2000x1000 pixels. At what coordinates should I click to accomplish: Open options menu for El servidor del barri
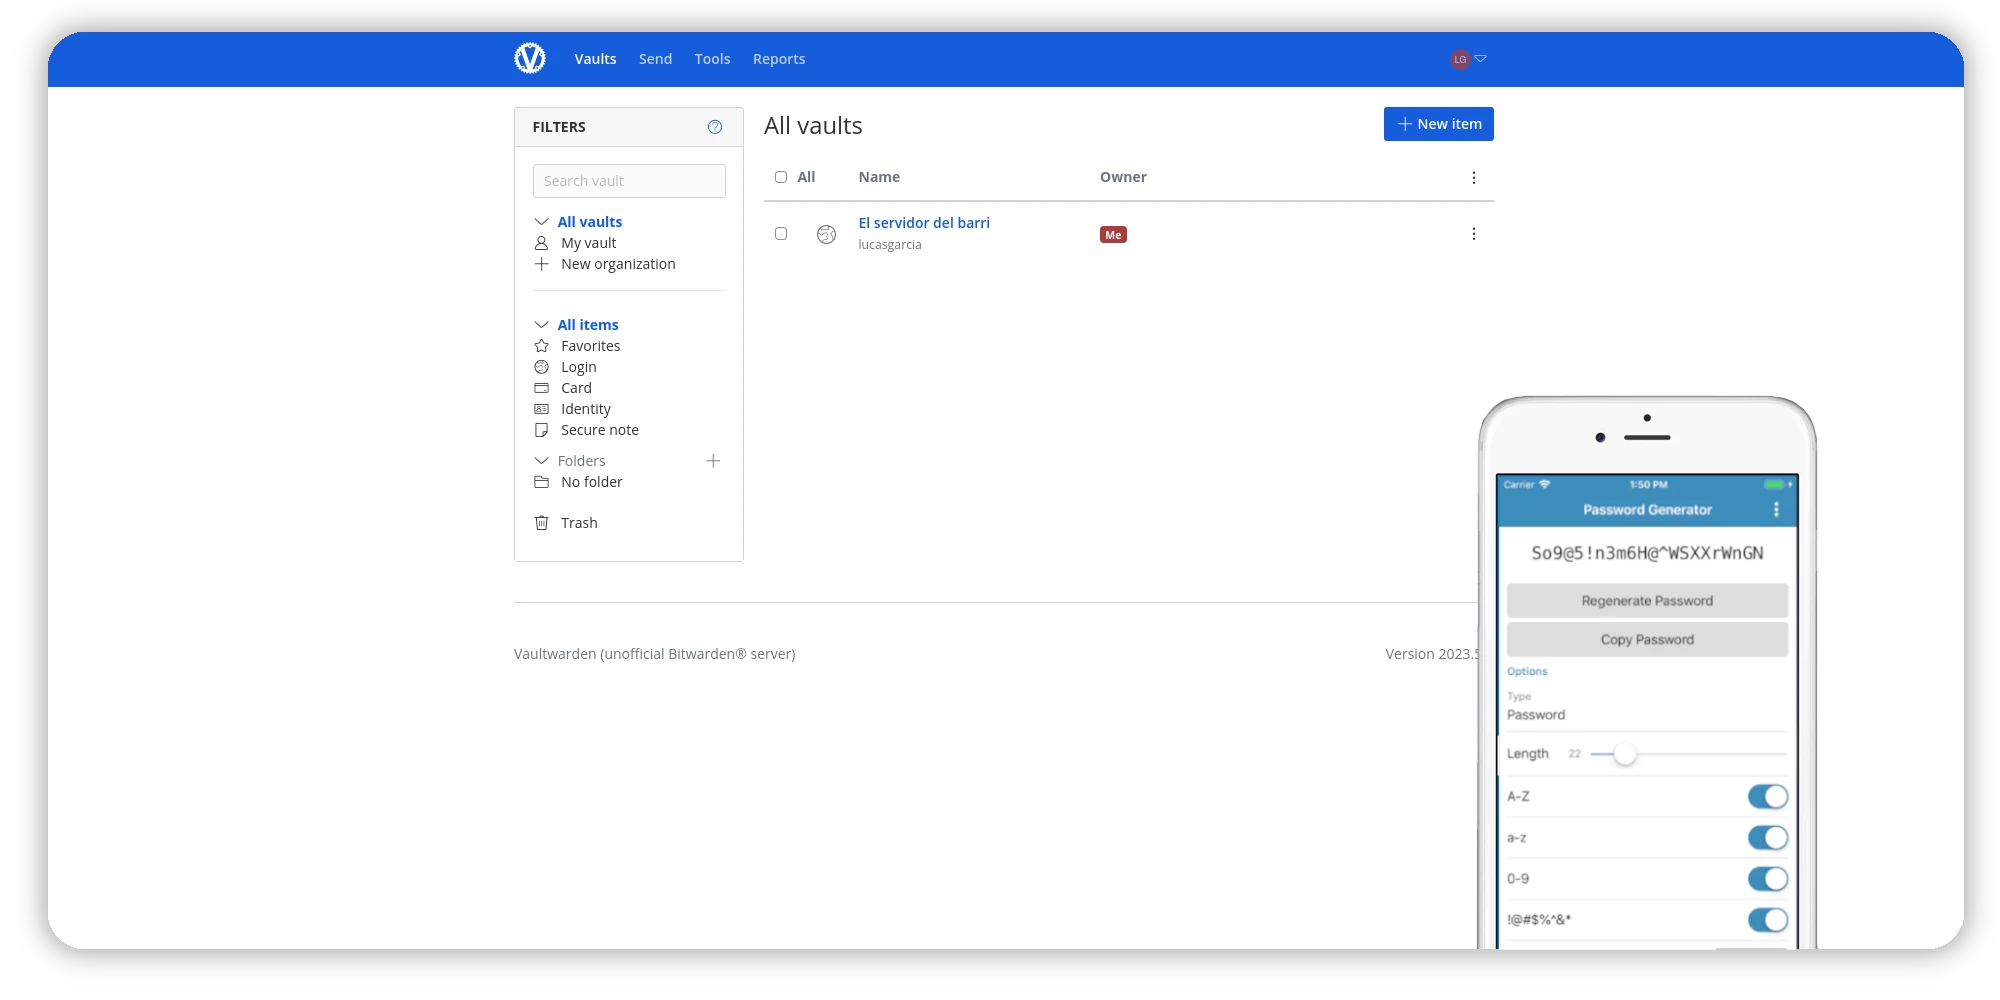click(x=1473, y=234)
